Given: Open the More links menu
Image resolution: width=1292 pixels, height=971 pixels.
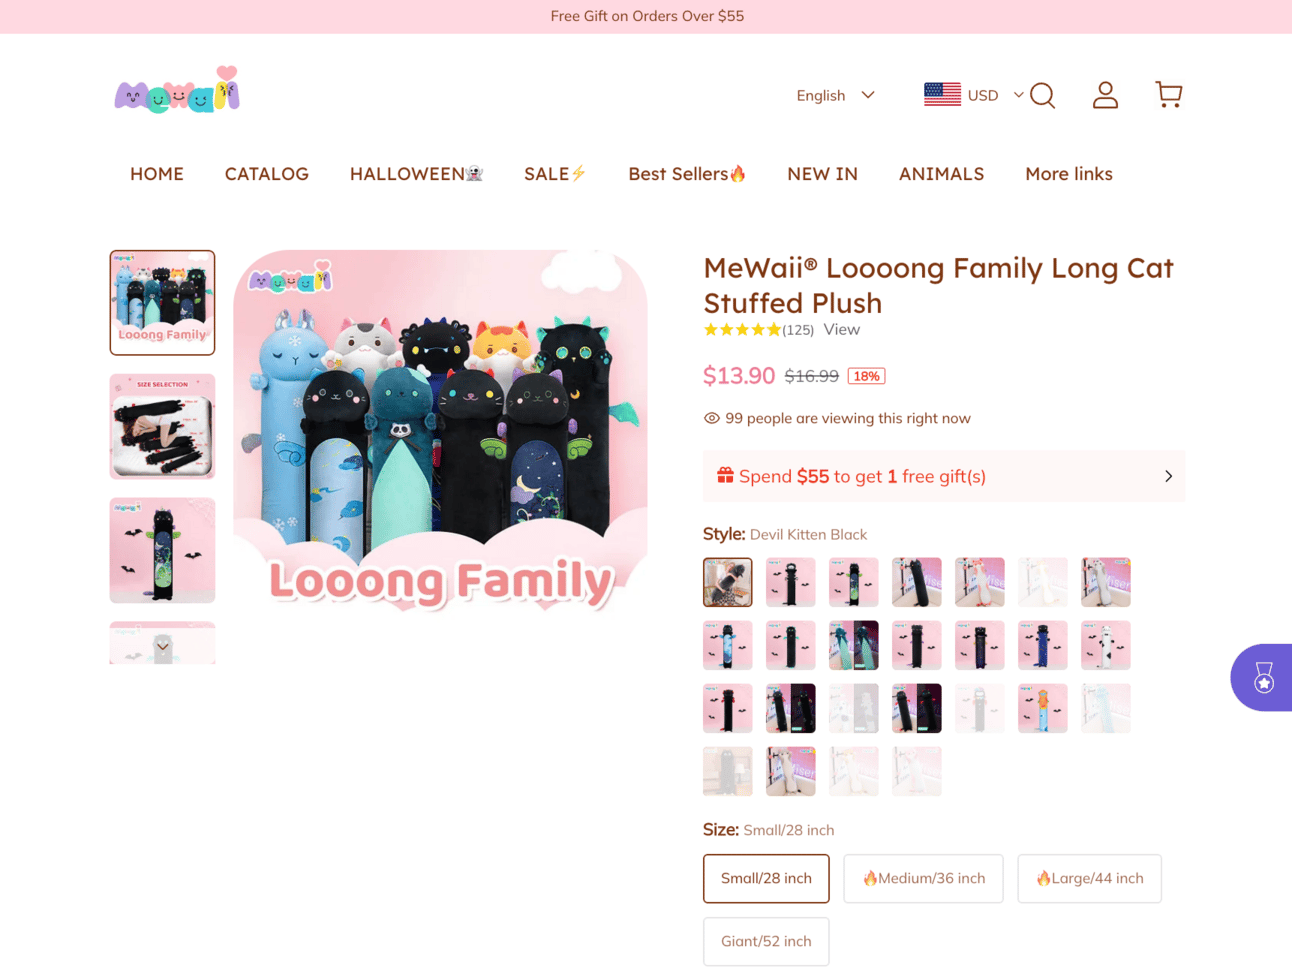Looking at the screenshot, I should click(x=1068, y=174).
